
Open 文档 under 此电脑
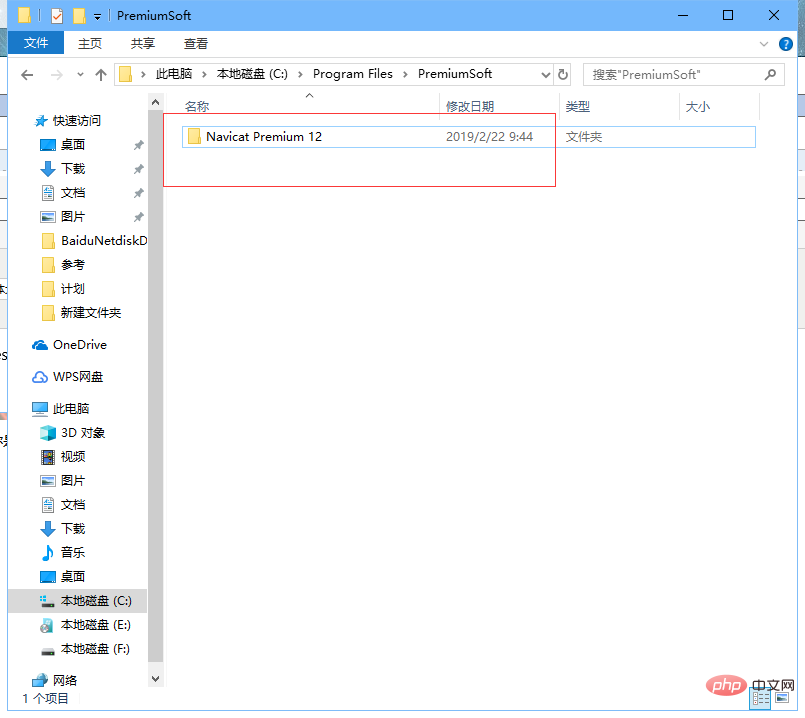pos(72,505)
